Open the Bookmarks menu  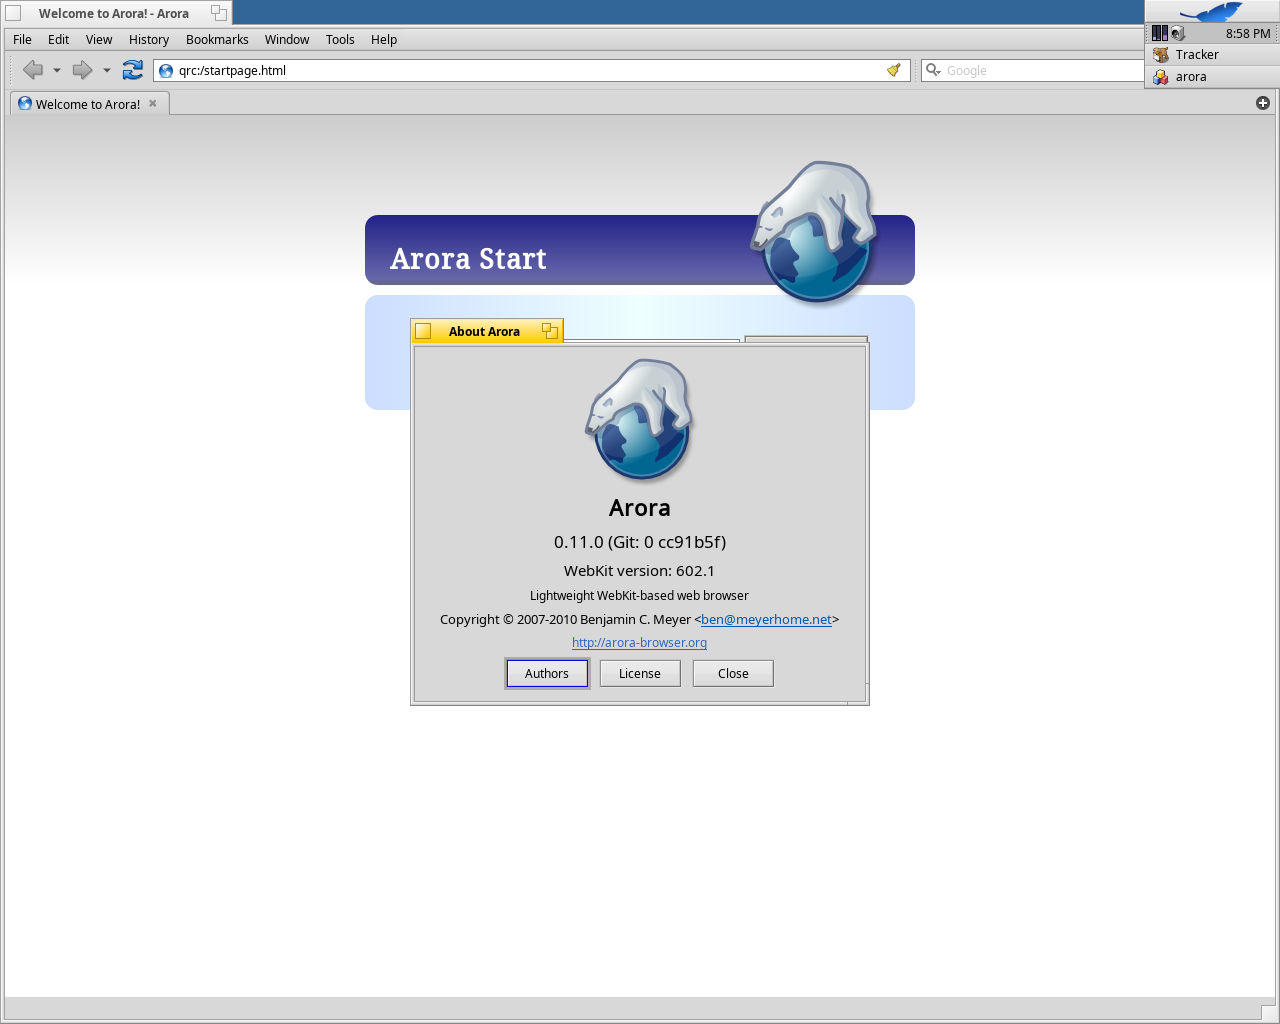pyautogui.click(x=217, y=39)
